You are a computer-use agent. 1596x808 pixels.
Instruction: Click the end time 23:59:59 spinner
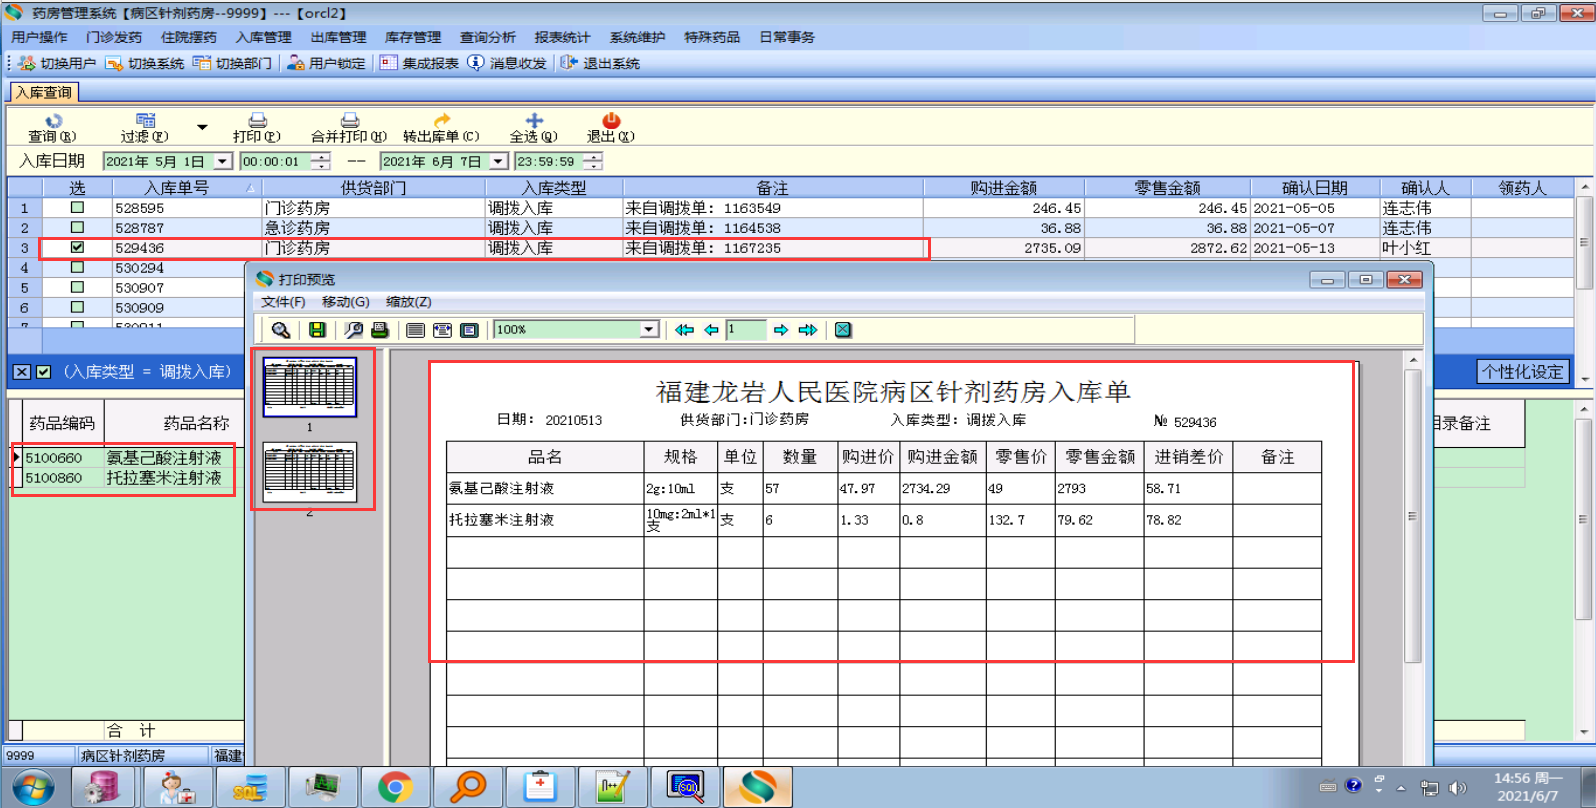(x=593, y=162)
